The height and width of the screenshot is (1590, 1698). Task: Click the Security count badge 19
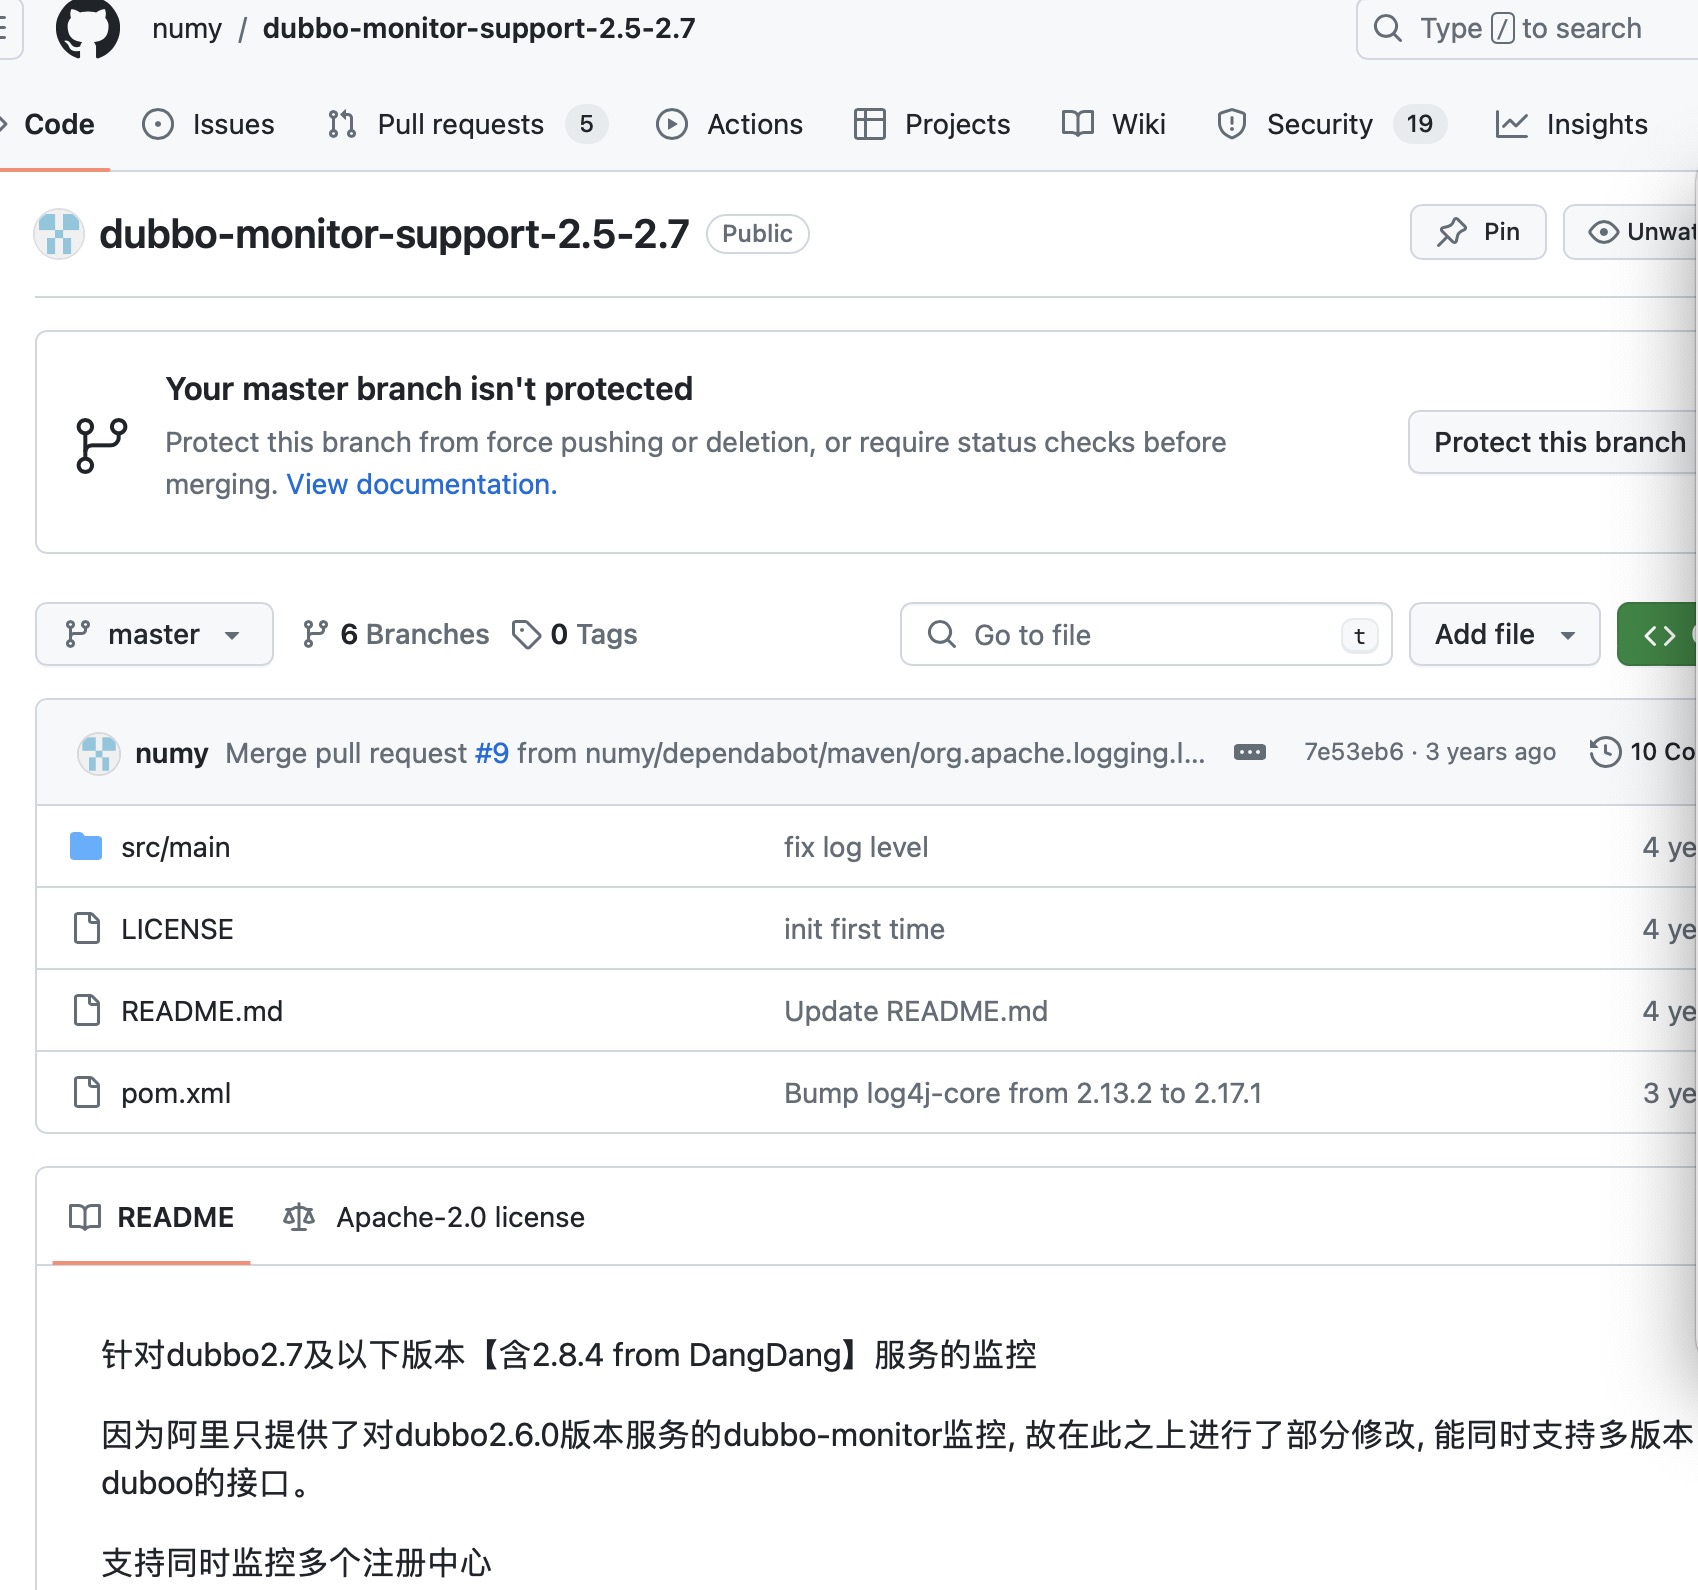(x=1420, y=124)
